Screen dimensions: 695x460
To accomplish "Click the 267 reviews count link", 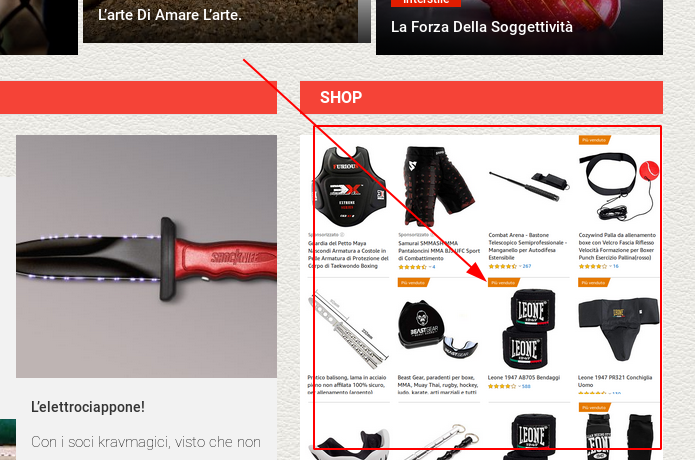I will [527, 266].
